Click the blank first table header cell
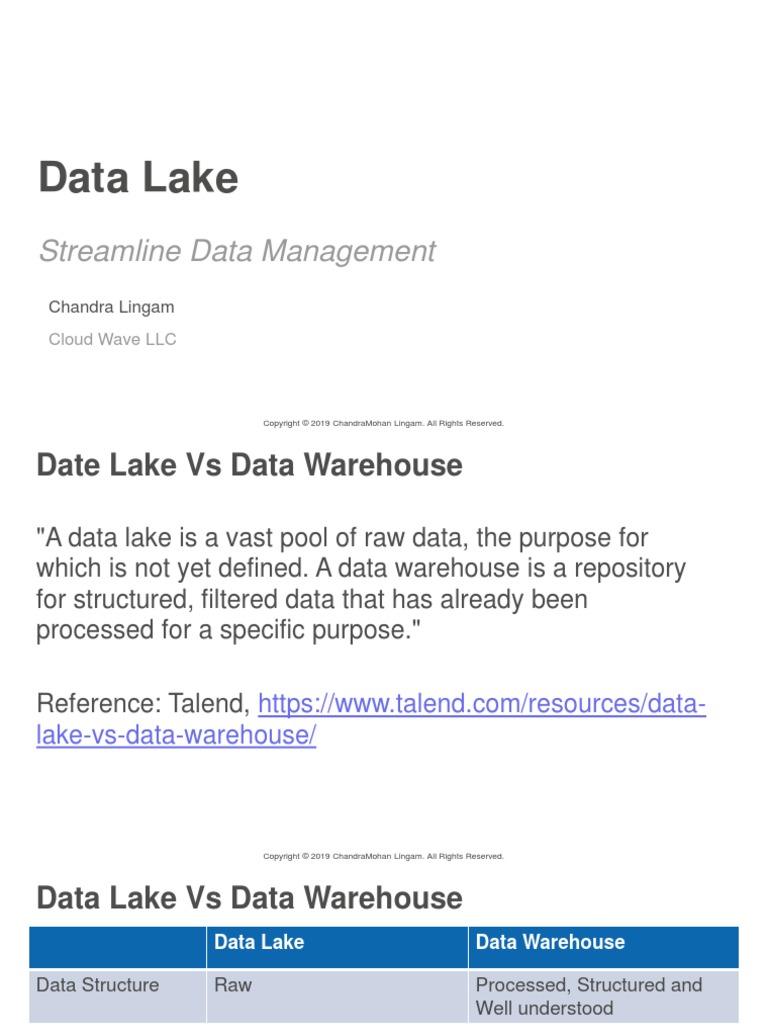 pyautogui.click(x=117, y=947)
